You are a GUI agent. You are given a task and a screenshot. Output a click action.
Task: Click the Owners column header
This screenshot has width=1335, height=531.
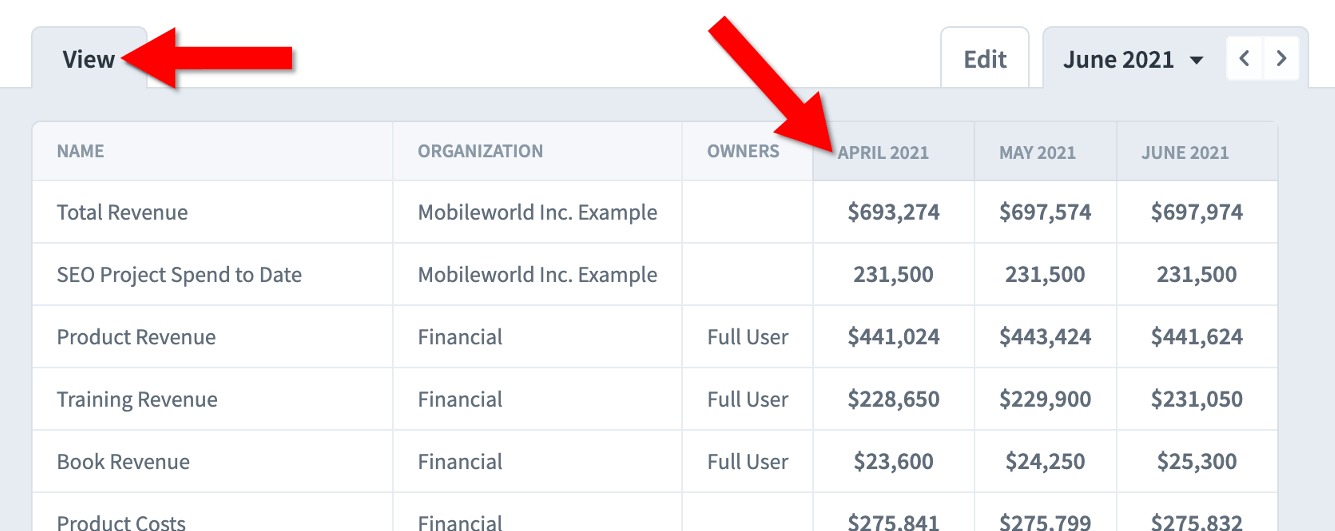click(743, 151)
